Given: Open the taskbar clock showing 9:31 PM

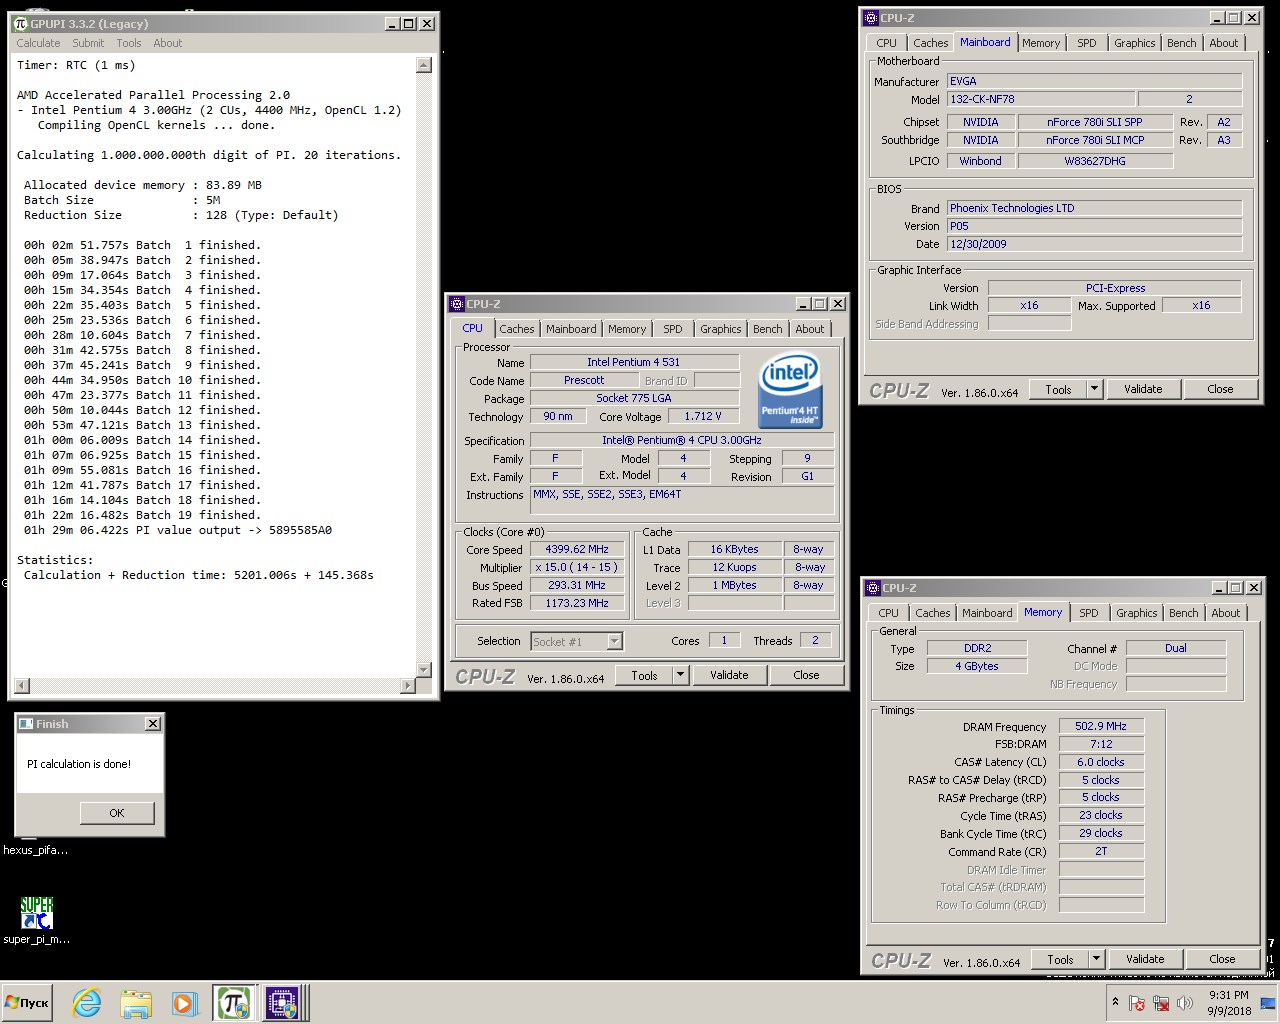Looking at the screenshot, I should [1229, 1003].
